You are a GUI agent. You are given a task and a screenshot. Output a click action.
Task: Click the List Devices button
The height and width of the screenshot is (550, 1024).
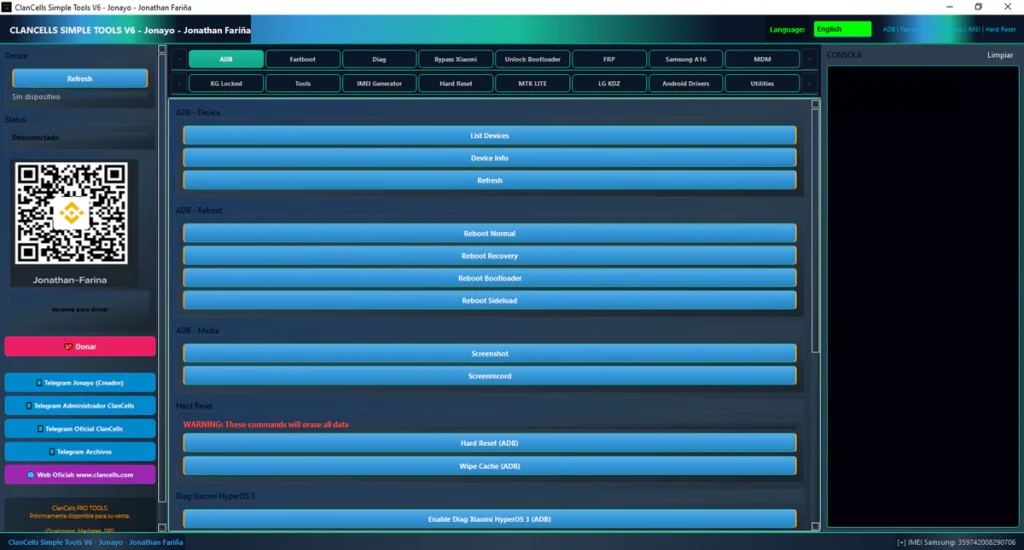pyautogui.click(x=489, y=135)
